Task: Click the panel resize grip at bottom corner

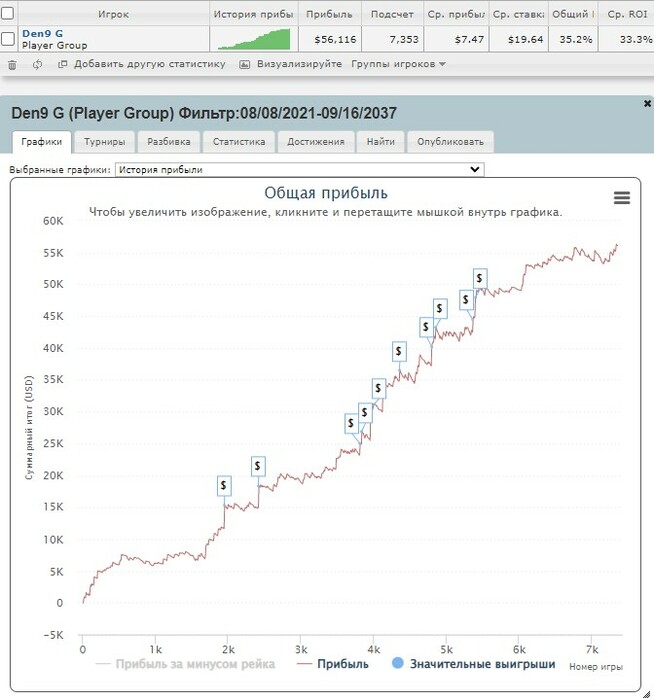Action: 646,693
